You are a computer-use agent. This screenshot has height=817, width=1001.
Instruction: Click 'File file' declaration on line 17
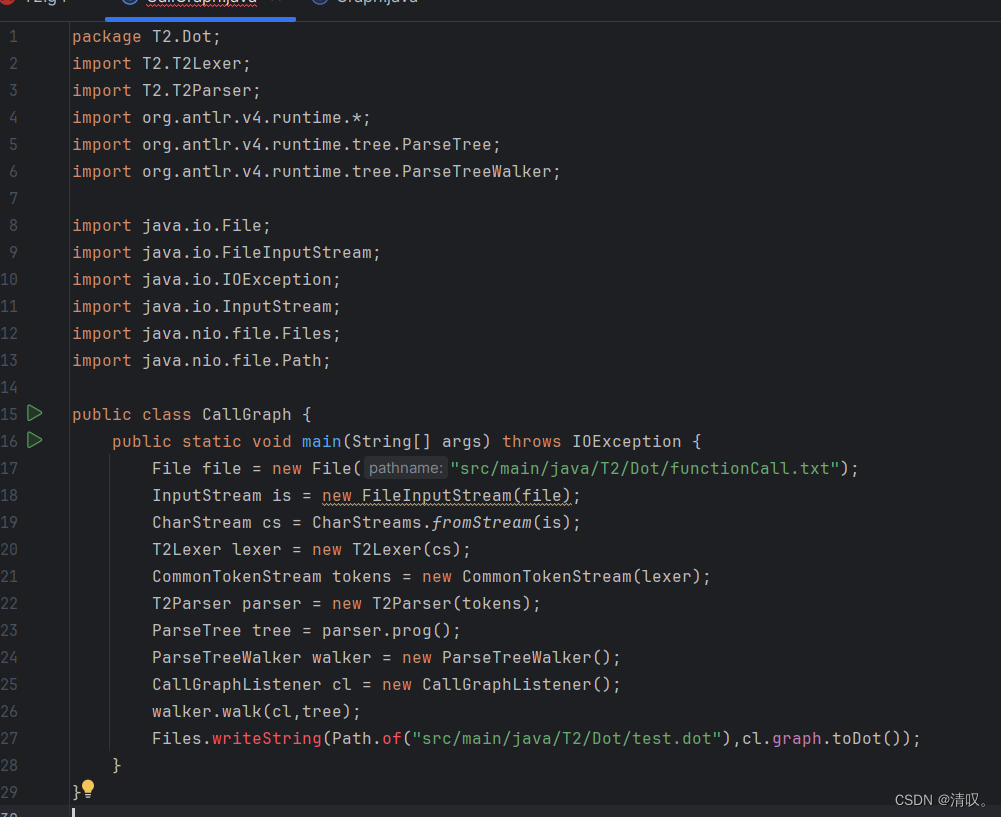[x=197, y=468]
